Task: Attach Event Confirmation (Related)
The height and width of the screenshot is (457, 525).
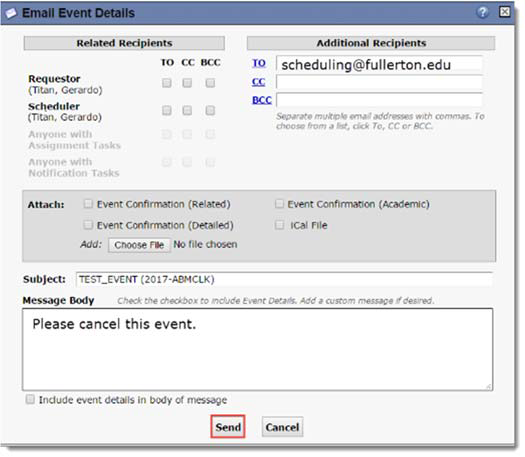Action: coord(88,204)
